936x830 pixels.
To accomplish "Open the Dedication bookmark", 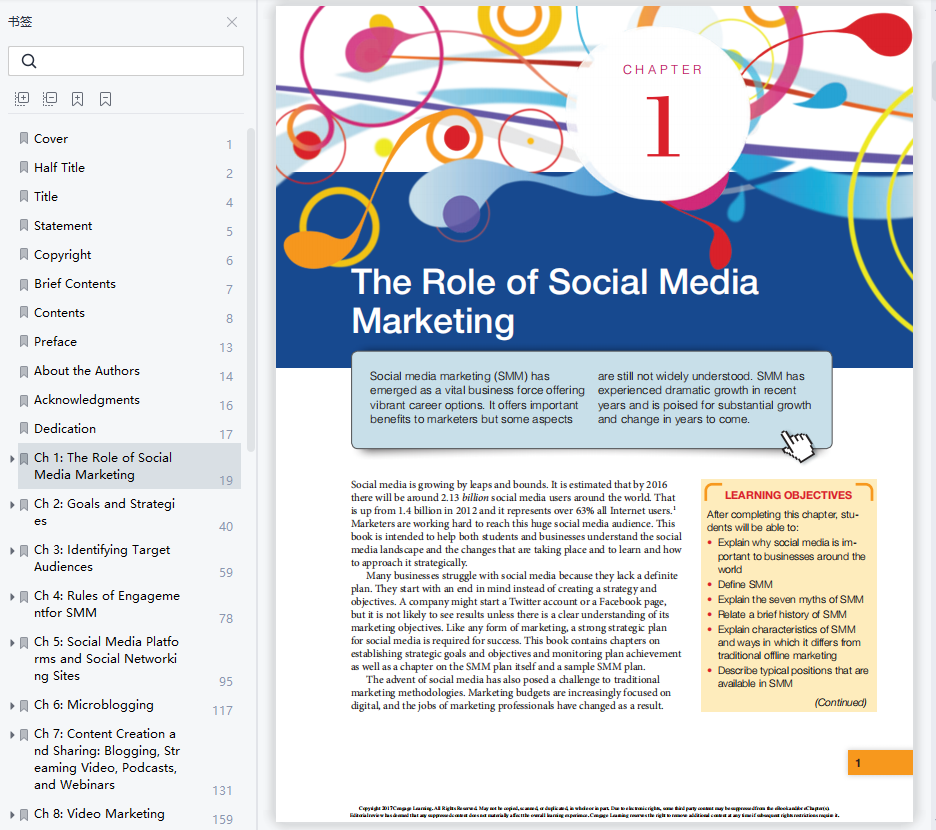I will pyautogui.click(x=64, y=429).
